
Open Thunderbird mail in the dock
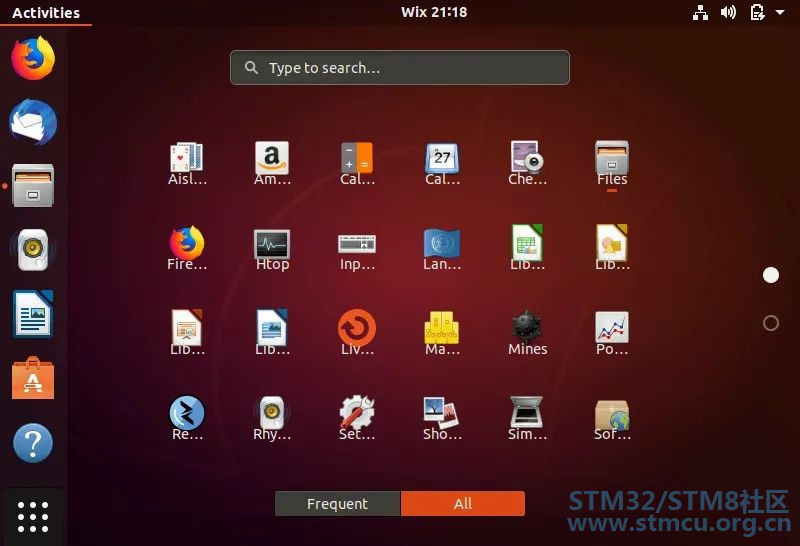point(33,122)
